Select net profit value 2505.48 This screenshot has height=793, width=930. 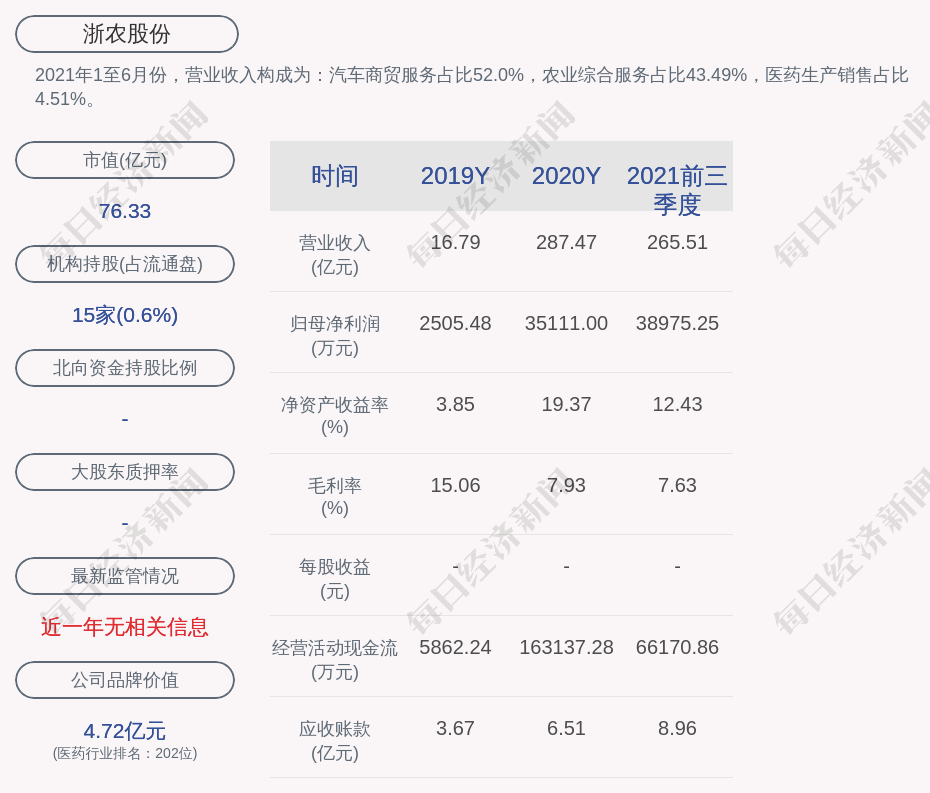(455, 323)
